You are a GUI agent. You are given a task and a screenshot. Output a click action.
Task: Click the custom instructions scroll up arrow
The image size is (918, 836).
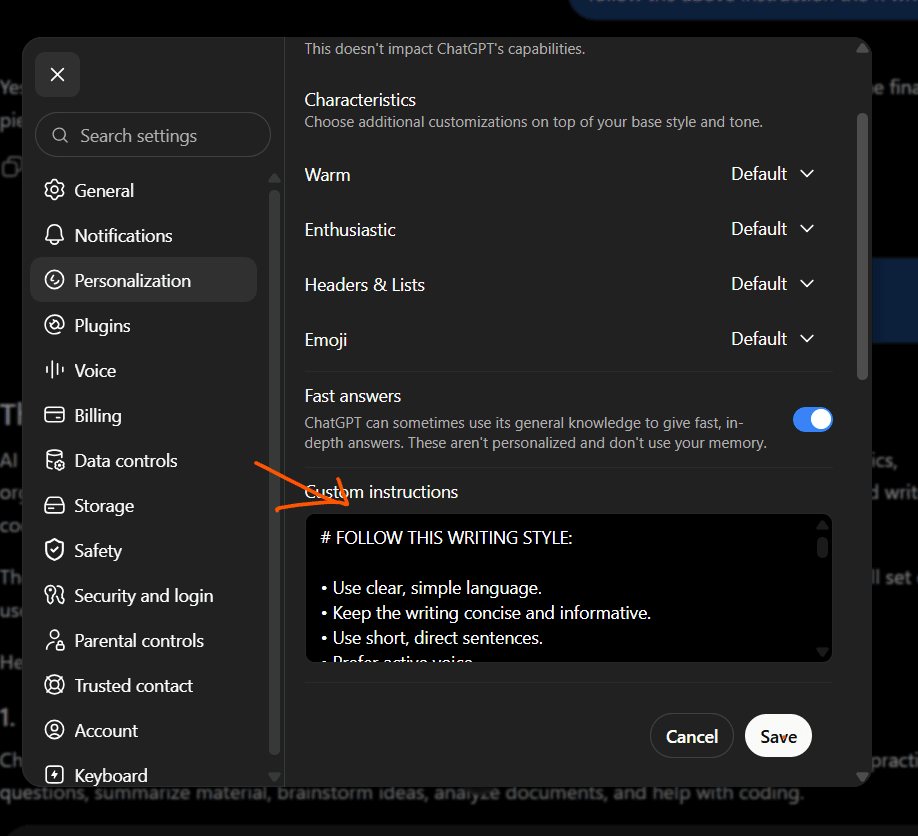(x=822, y=525)
